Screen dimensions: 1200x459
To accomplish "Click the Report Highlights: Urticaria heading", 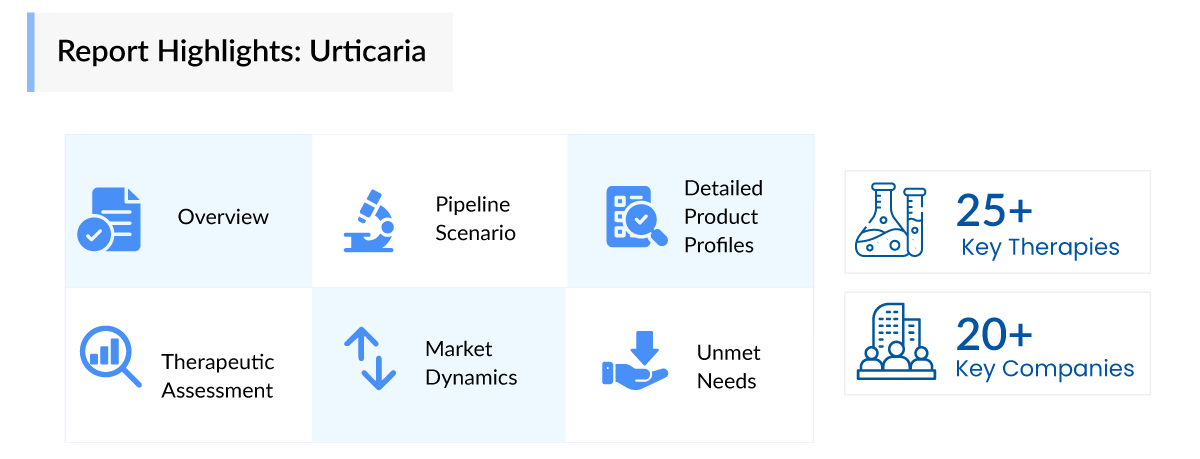I will coord(241,51).
